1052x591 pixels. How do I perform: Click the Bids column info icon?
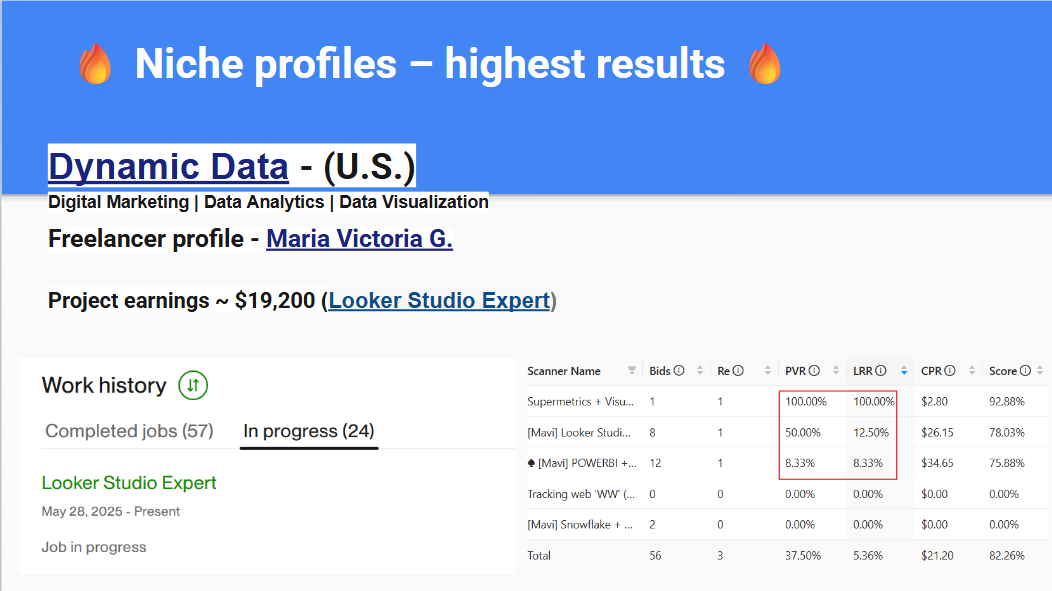[679, 370]
